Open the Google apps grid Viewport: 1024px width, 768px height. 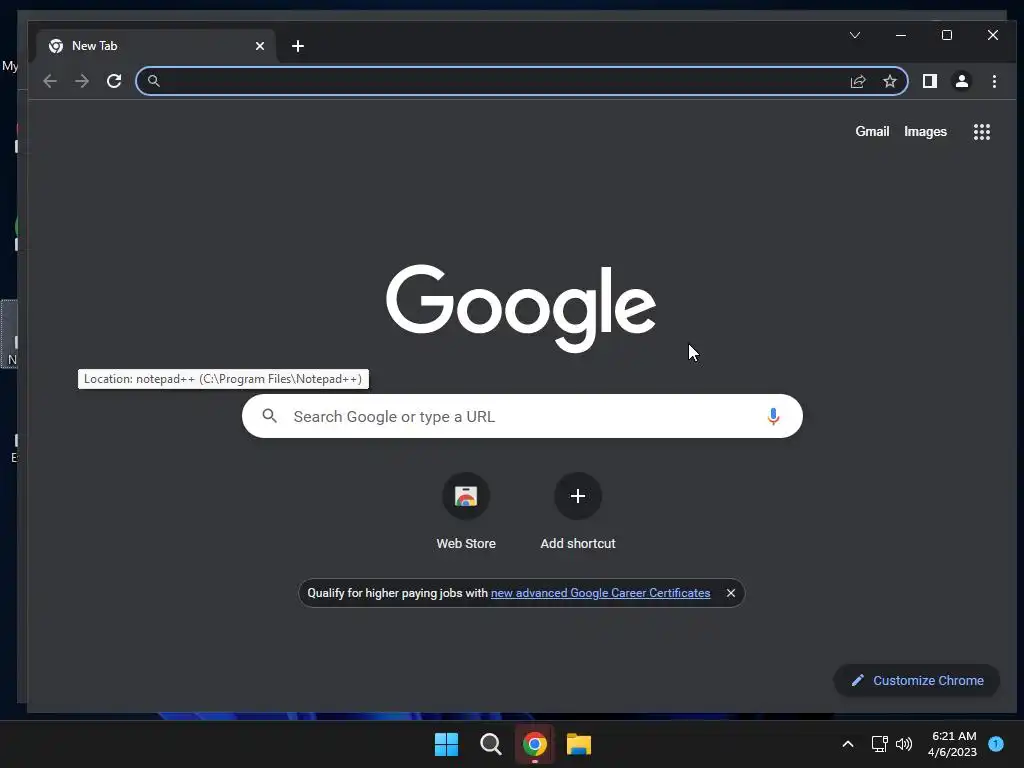982,132
